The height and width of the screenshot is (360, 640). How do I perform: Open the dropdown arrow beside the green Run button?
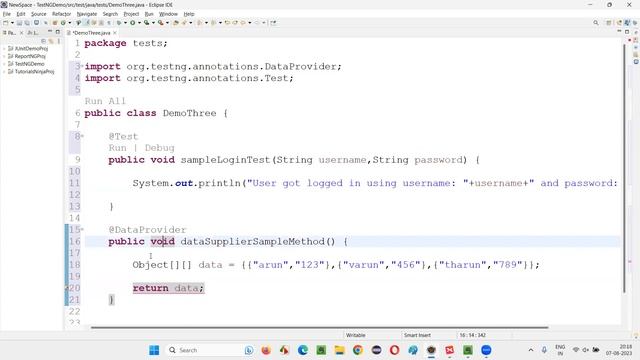(x=139, y=23)
